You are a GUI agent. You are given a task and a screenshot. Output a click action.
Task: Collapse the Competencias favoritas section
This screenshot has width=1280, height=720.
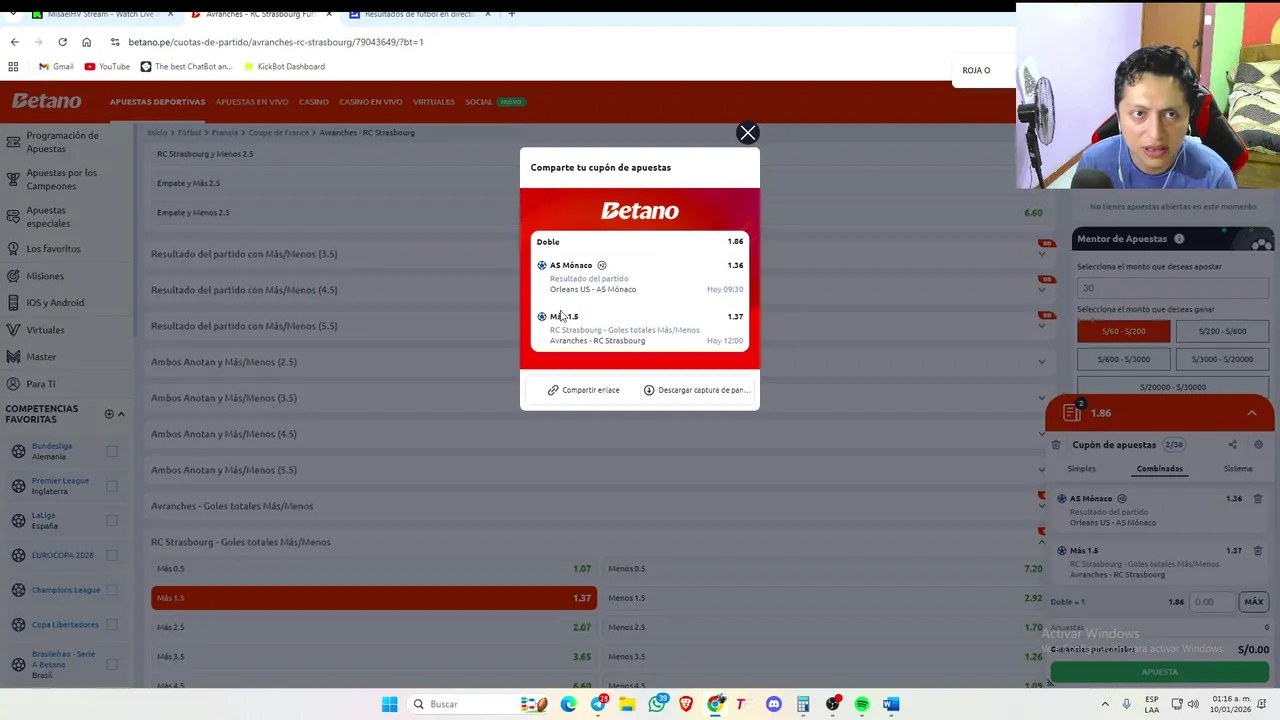[x=121, y=414]
